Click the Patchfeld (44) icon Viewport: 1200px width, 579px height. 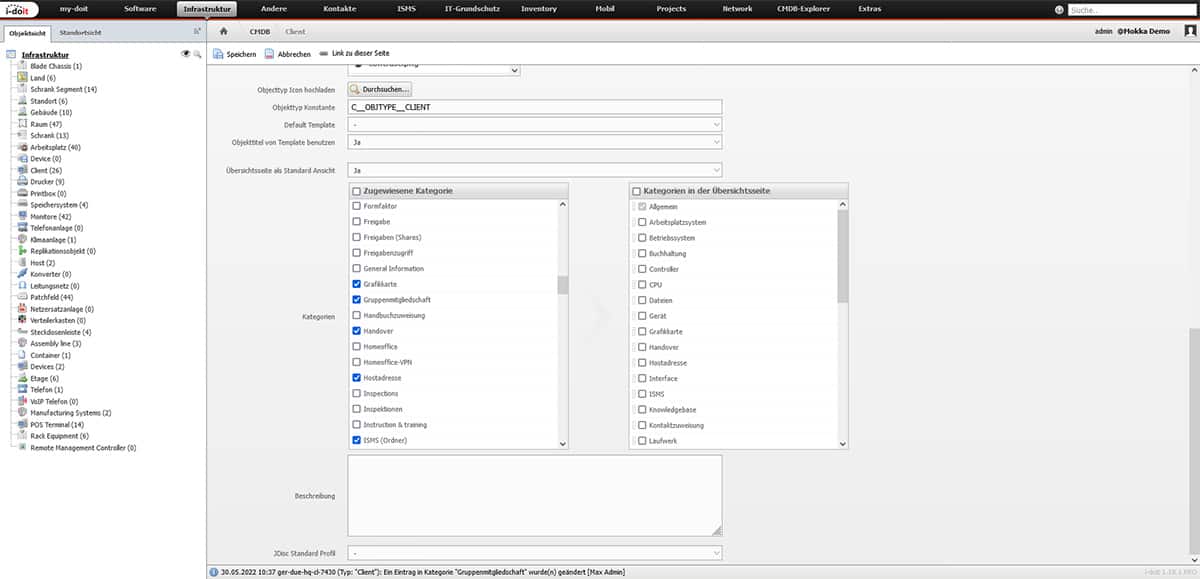[23, 298]
